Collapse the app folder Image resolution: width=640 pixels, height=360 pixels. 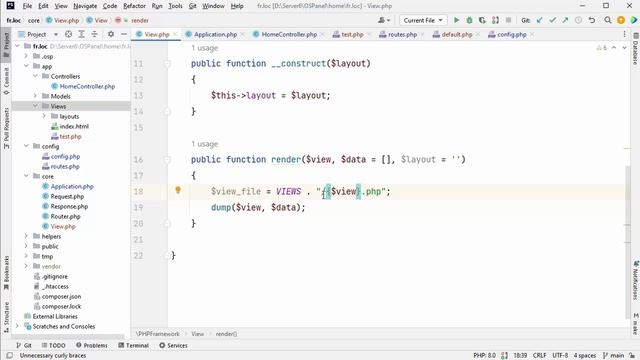click(x=26, y=66)
